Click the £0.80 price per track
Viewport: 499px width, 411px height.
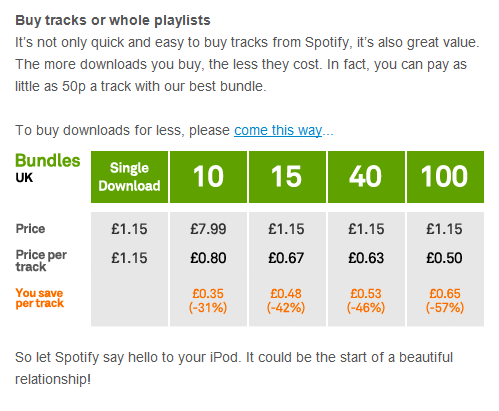pyautogui.click(x=208, y=258)
